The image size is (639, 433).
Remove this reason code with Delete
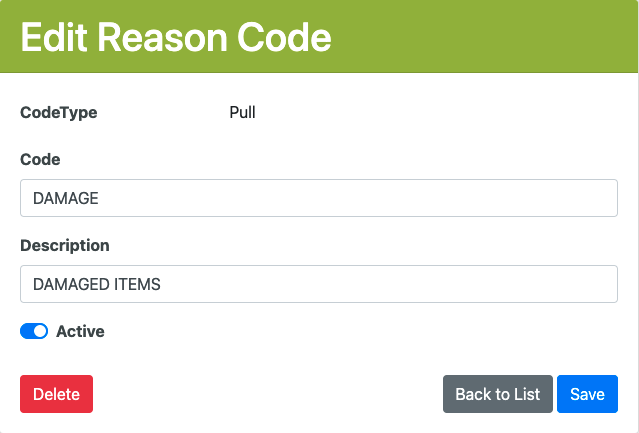click(56, 394)
